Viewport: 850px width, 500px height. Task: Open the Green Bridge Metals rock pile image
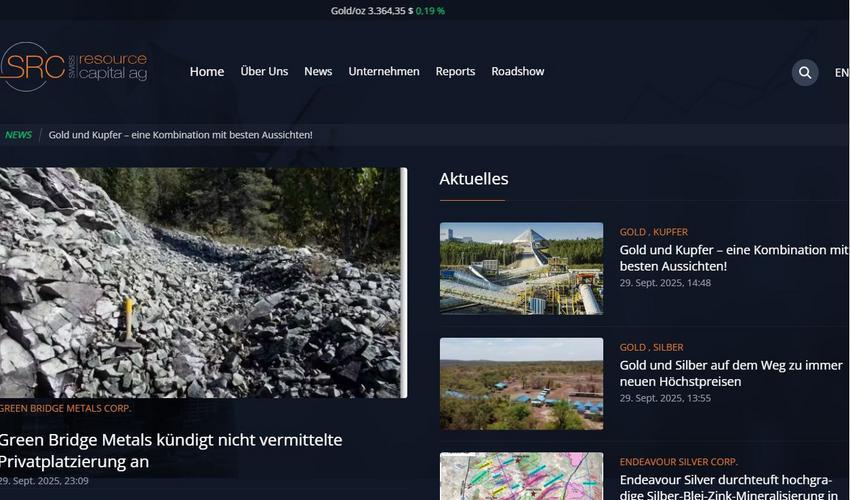click(203, 283)
